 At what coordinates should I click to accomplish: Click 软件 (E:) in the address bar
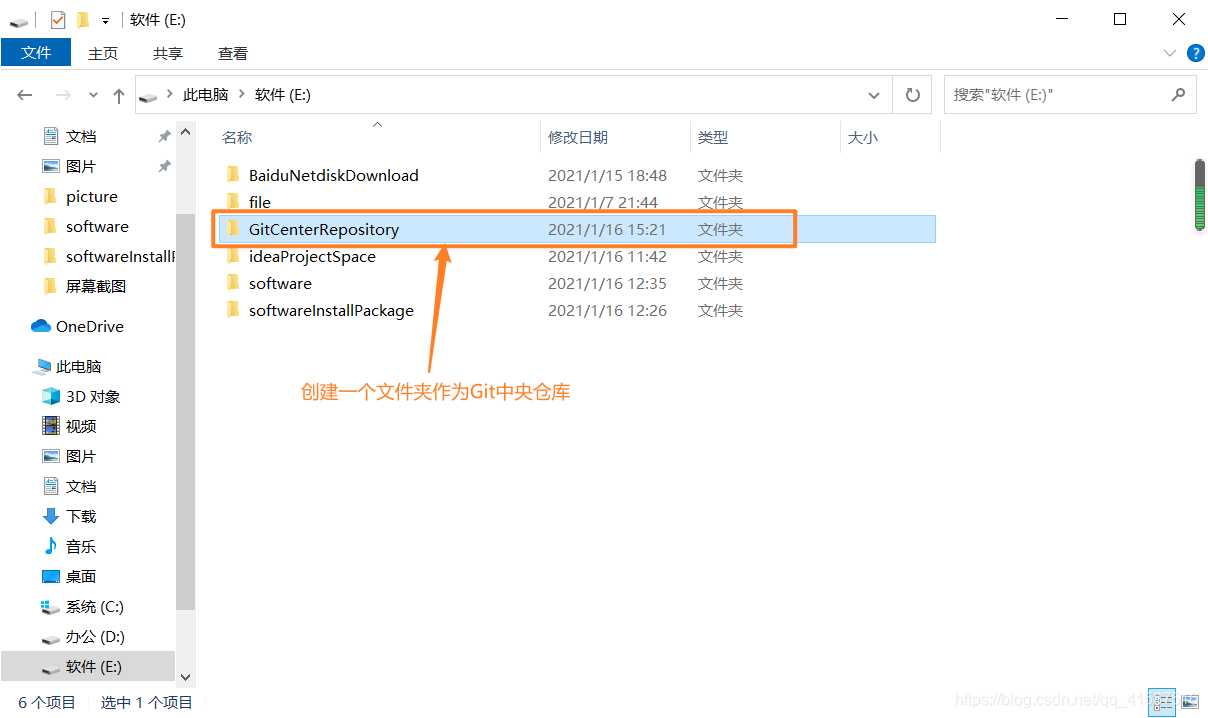283,94
